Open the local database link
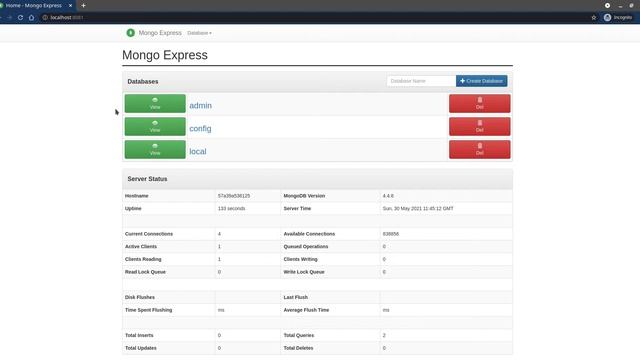Image resolution: width=640 pixels, height=360 pixels. (x=198, y=151)
